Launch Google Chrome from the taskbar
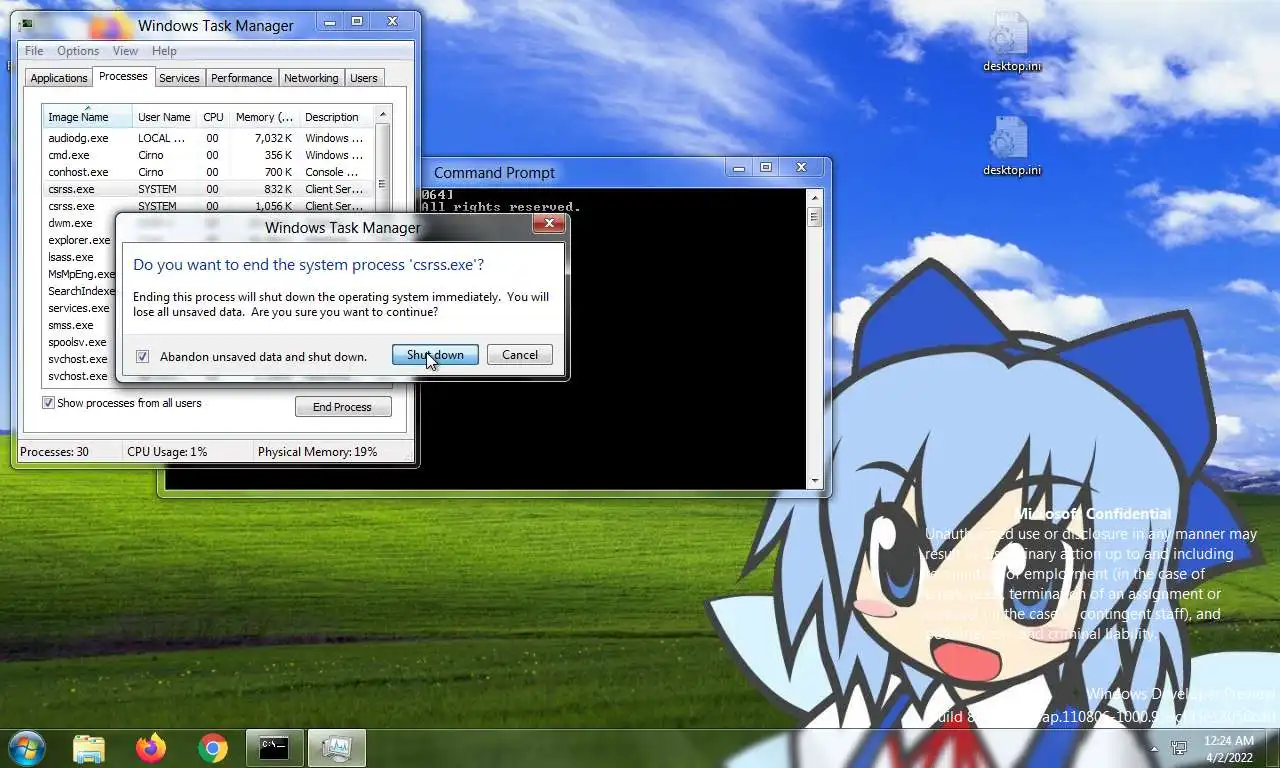 [x=212, y=748]
